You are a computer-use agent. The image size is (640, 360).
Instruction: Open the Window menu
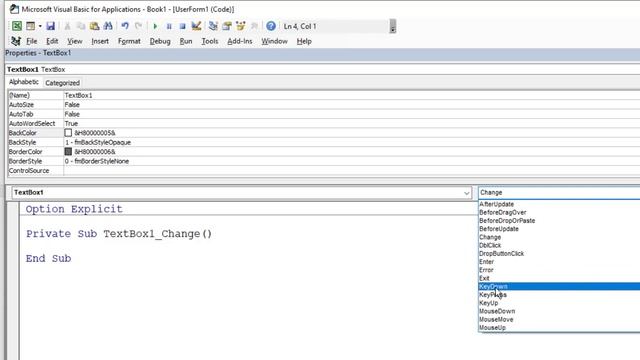[274, 41]
